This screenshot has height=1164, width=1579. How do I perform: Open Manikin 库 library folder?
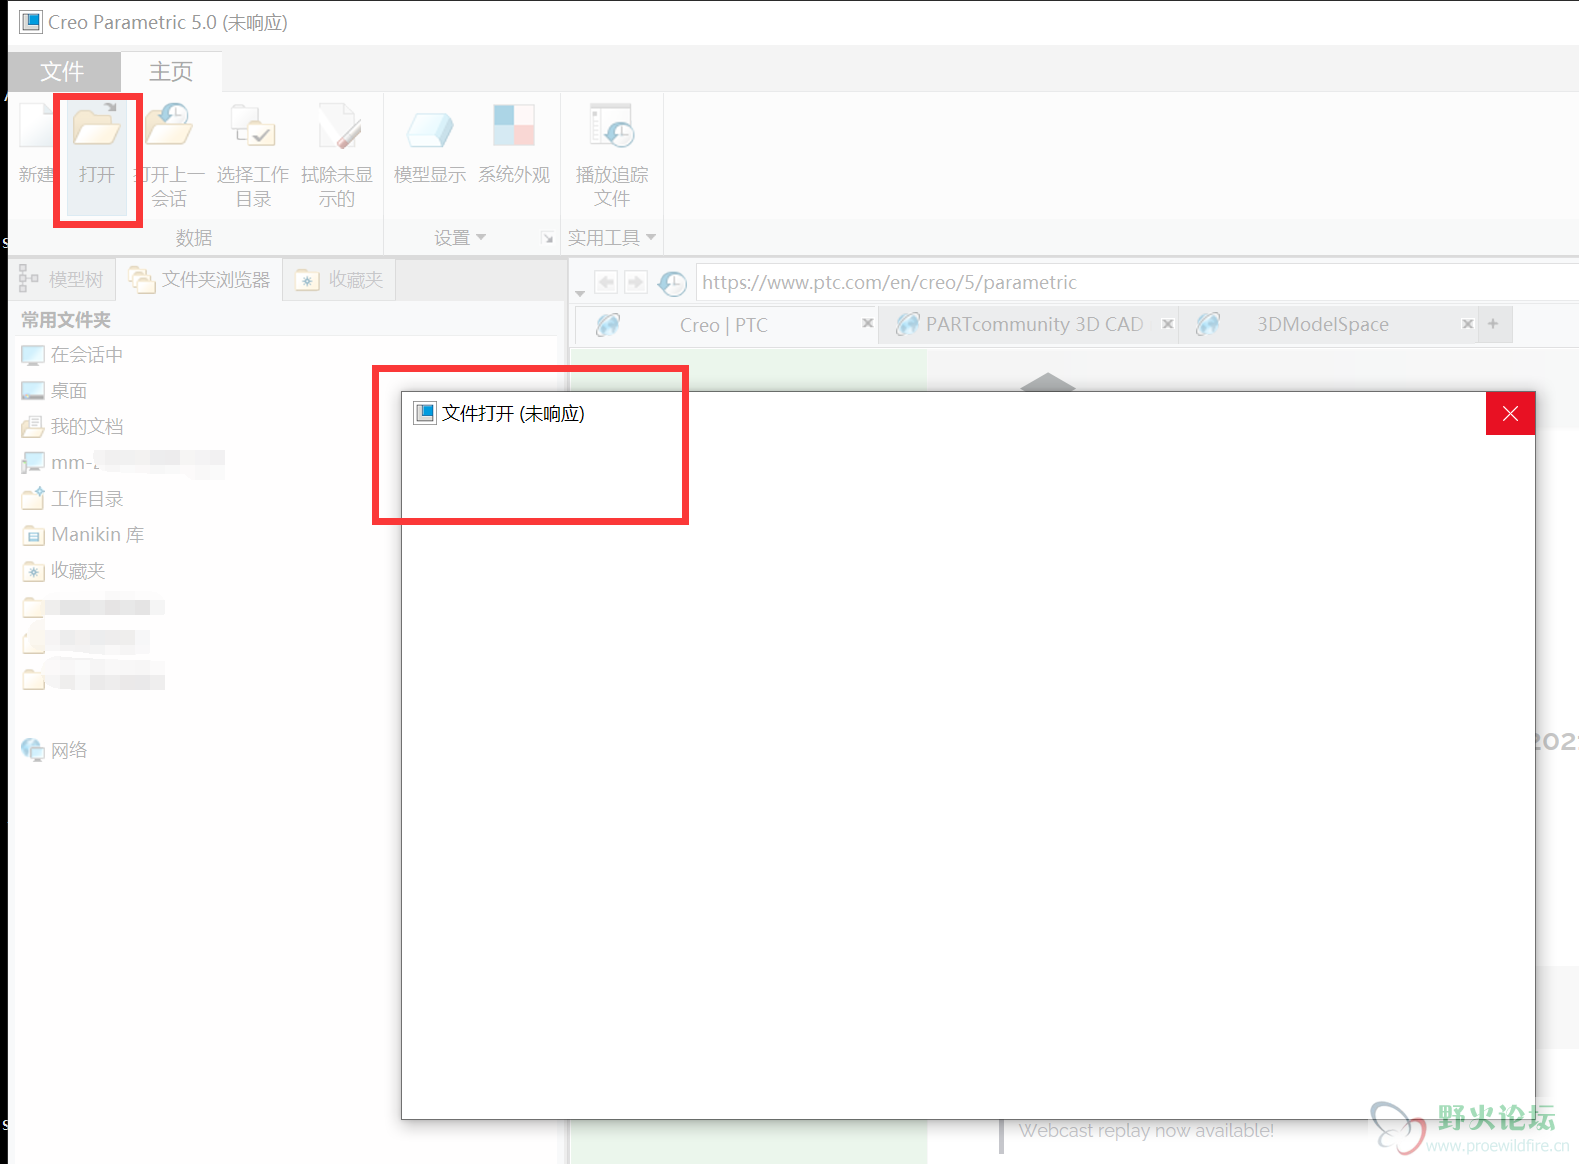83,535
